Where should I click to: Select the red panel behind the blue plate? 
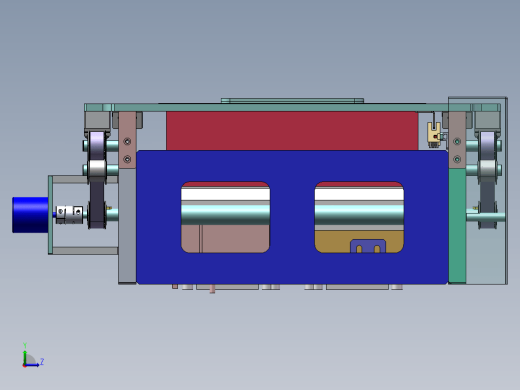(292, 131)
